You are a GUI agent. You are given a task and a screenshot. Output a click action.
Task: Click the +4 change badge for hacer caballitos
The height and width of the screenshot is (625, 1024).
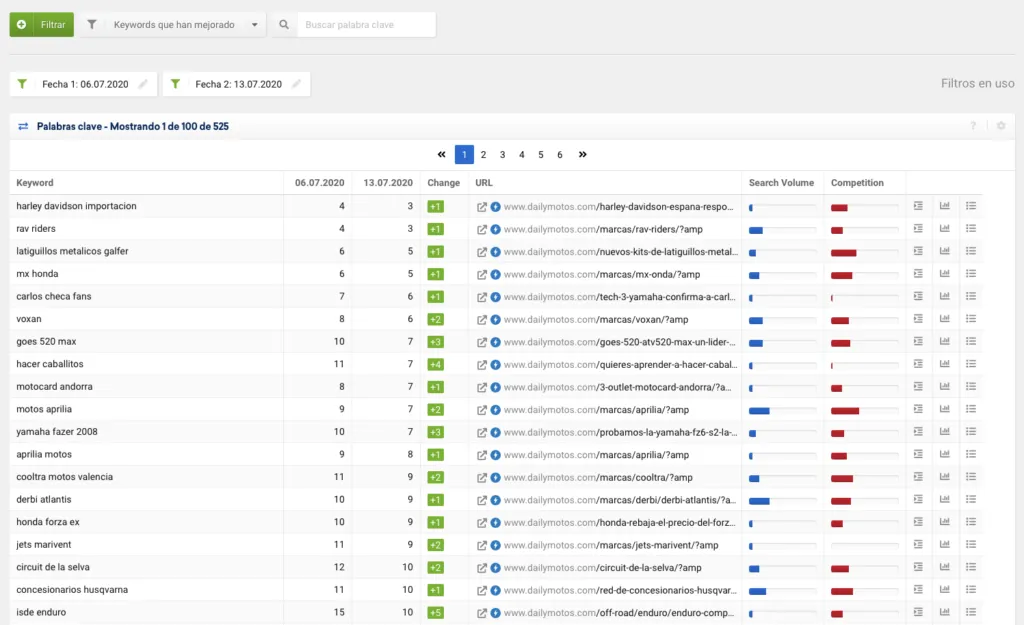[x=436, y=364]
